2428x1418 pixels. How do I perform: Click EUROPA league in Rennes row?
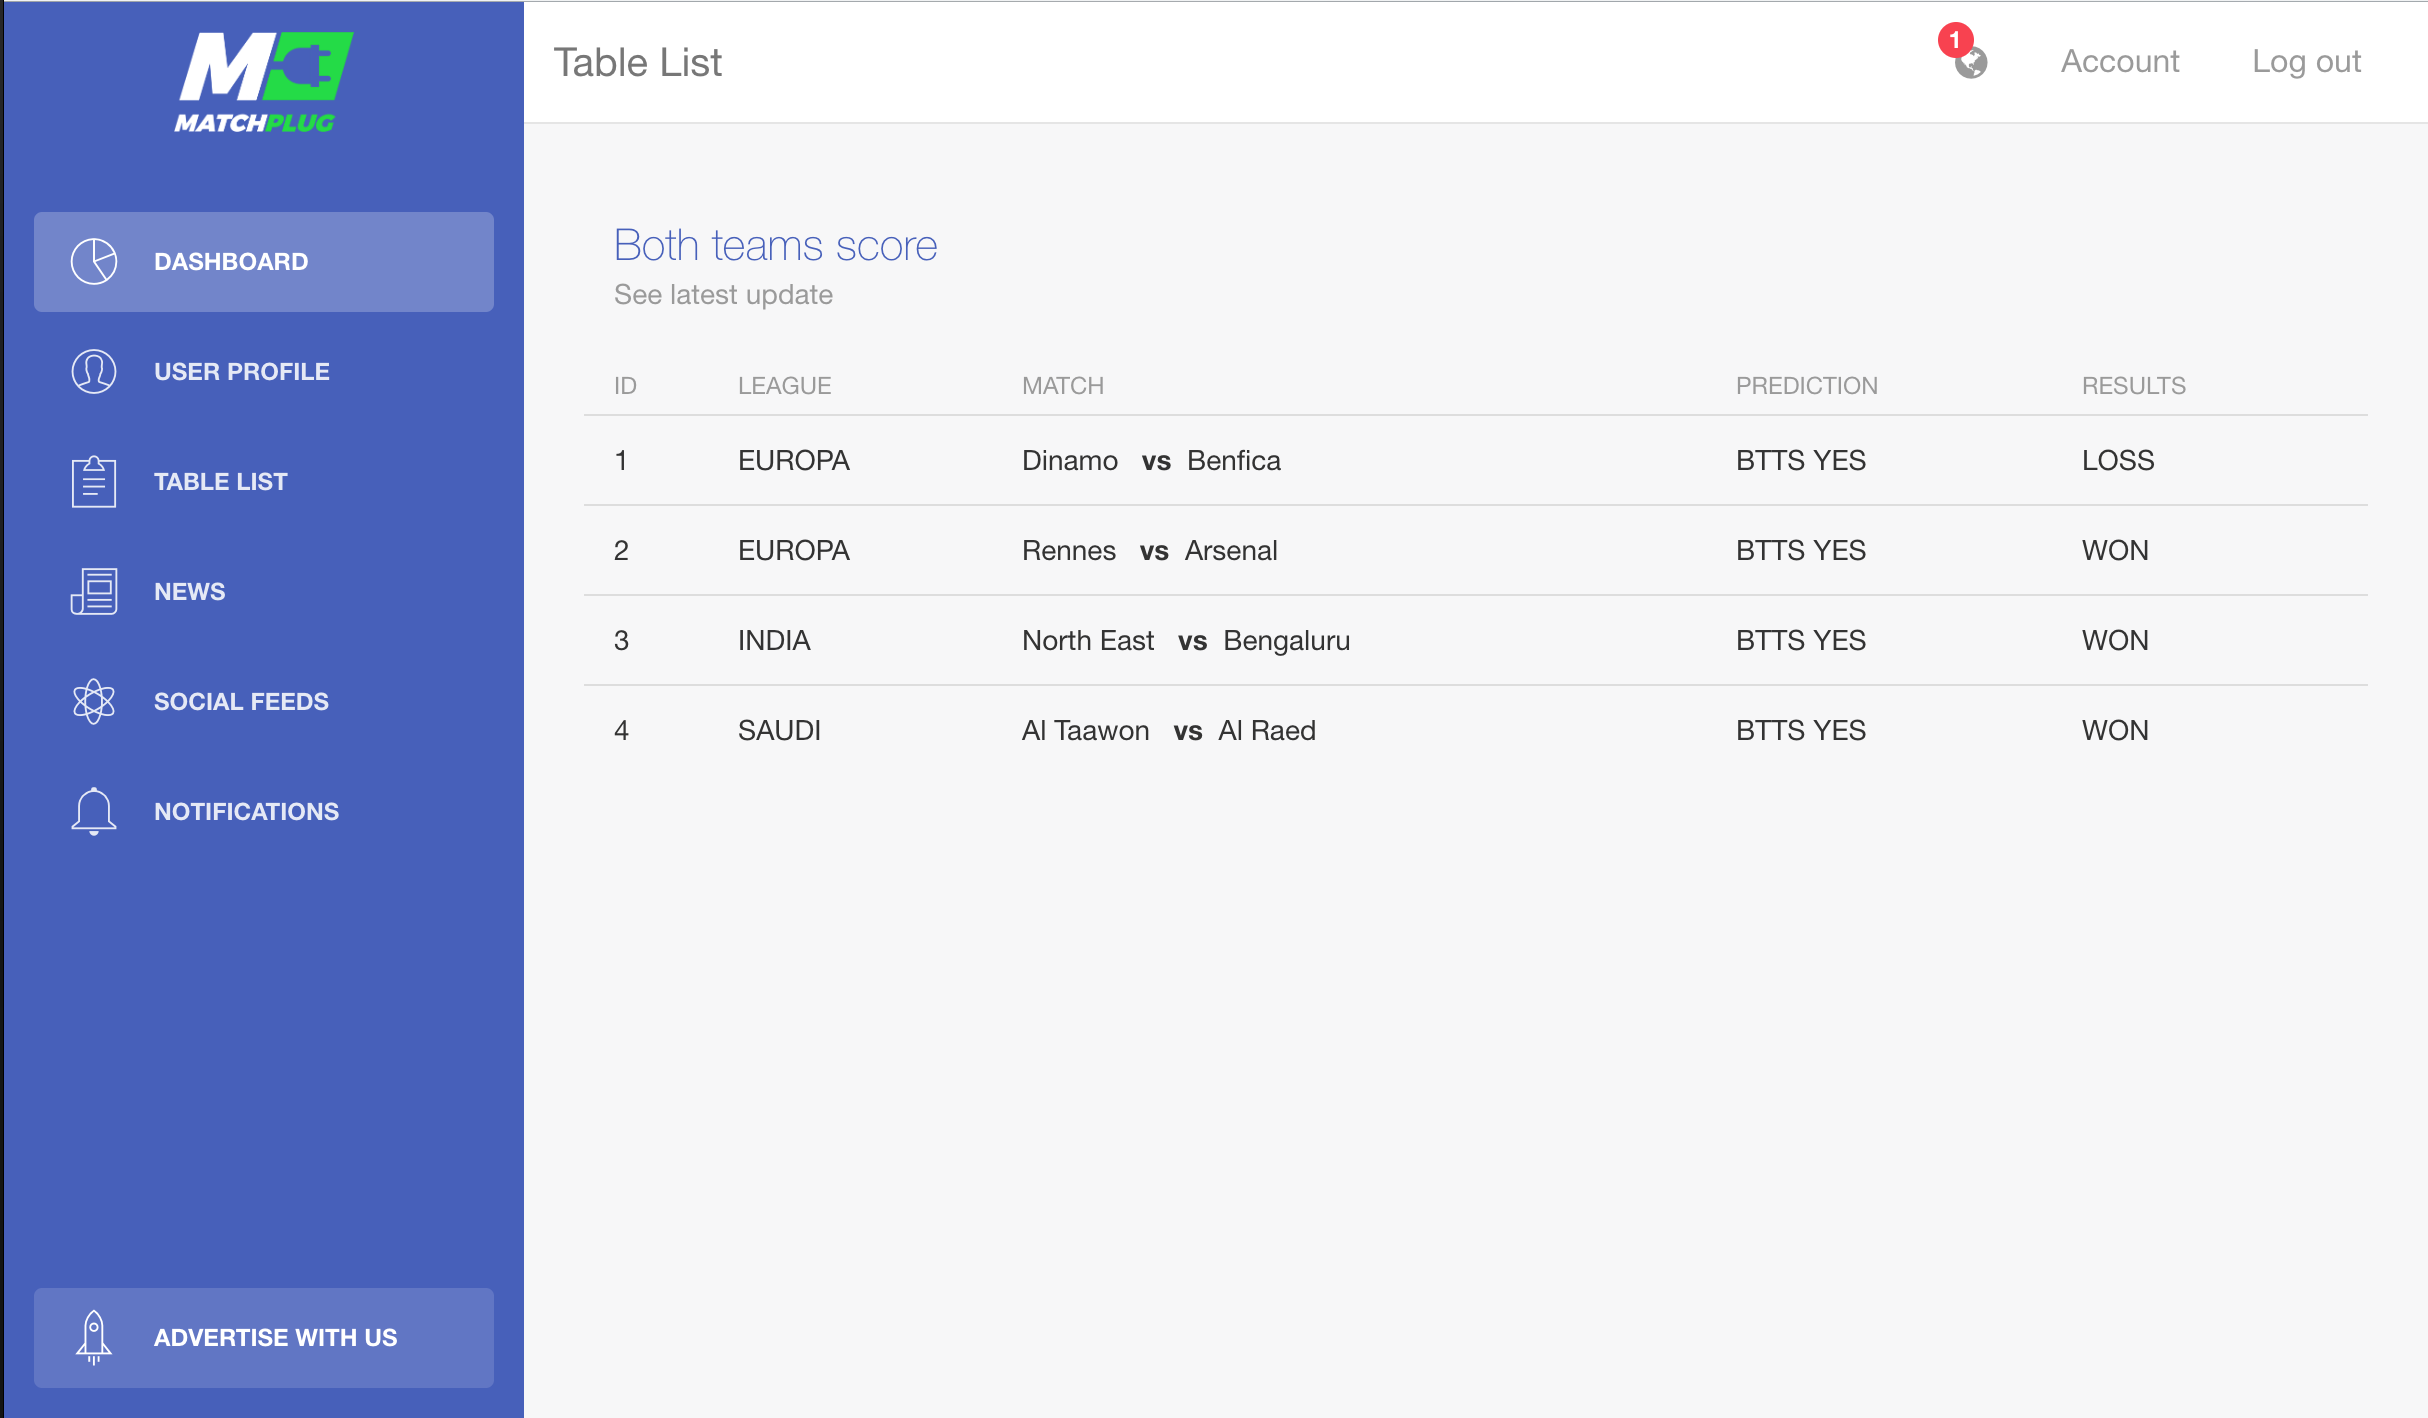tap(794, 551)
